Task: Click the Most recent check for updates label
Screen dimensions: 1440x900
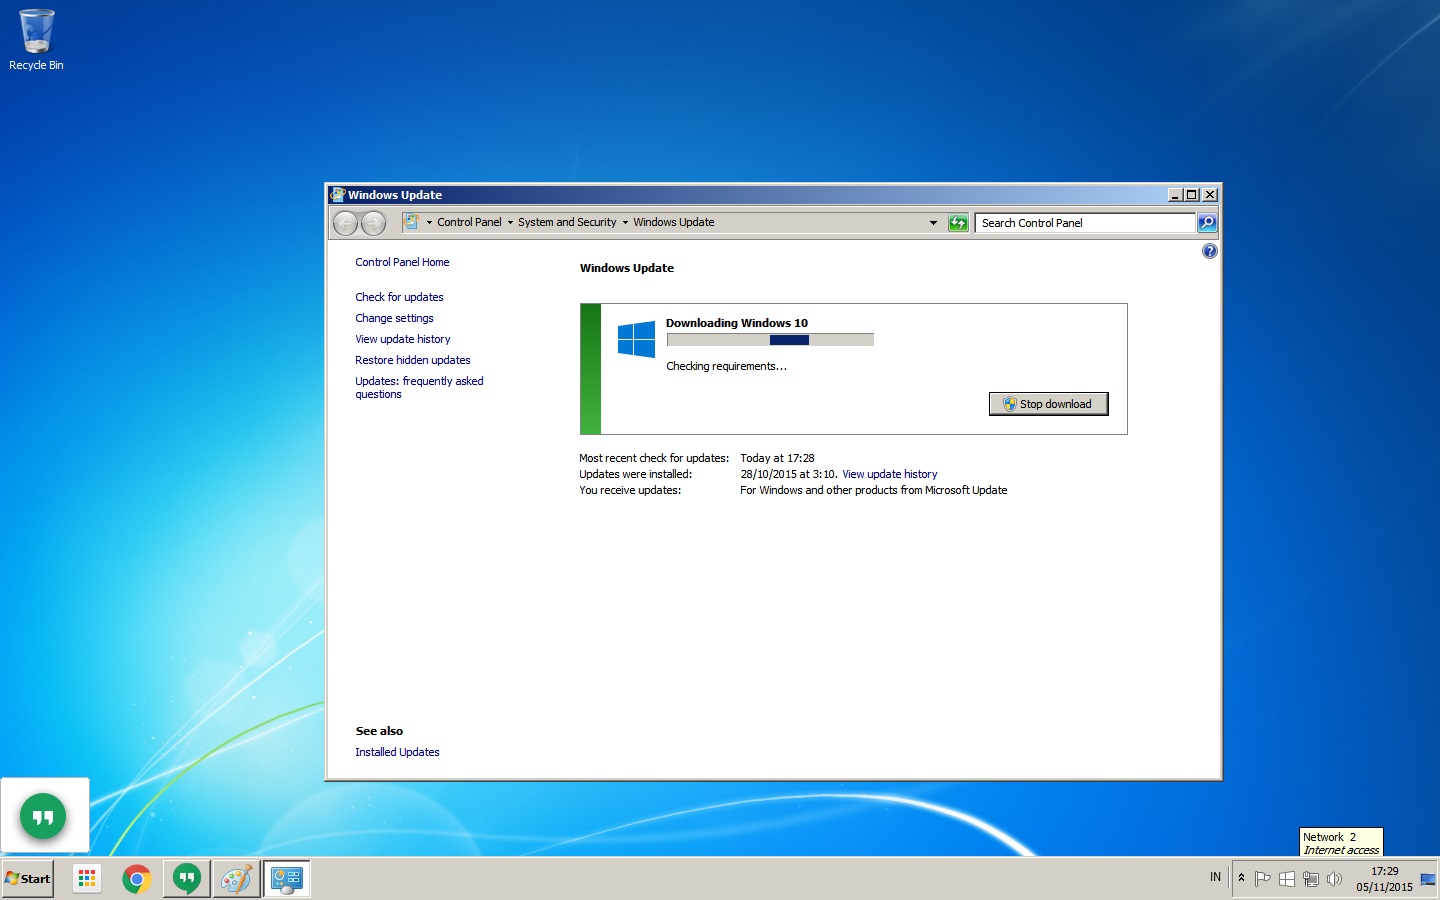Action: click(654, 458)
